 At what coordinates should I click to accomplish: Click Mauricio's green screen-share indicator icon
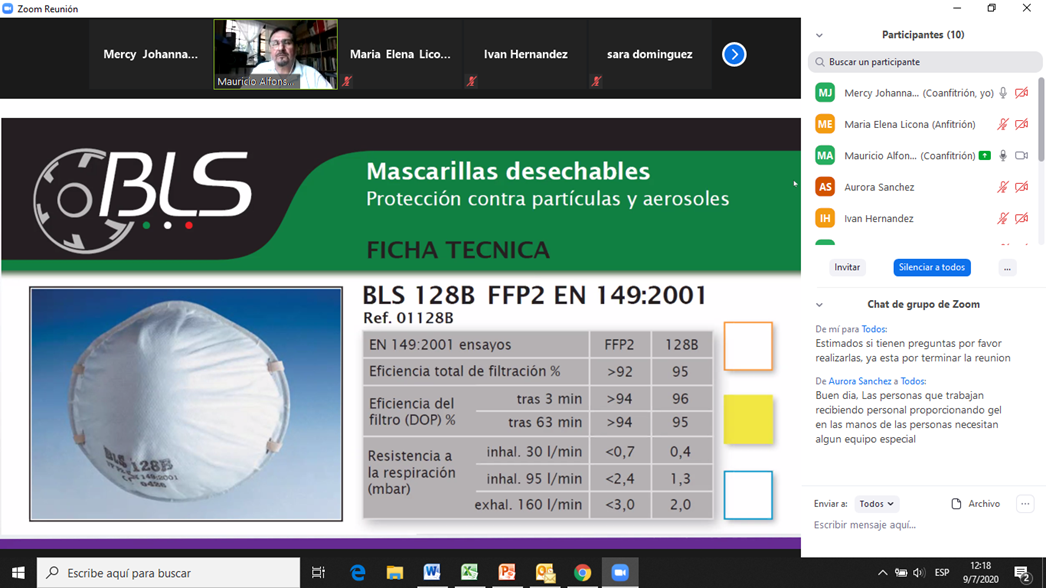[x=985, y=156]
